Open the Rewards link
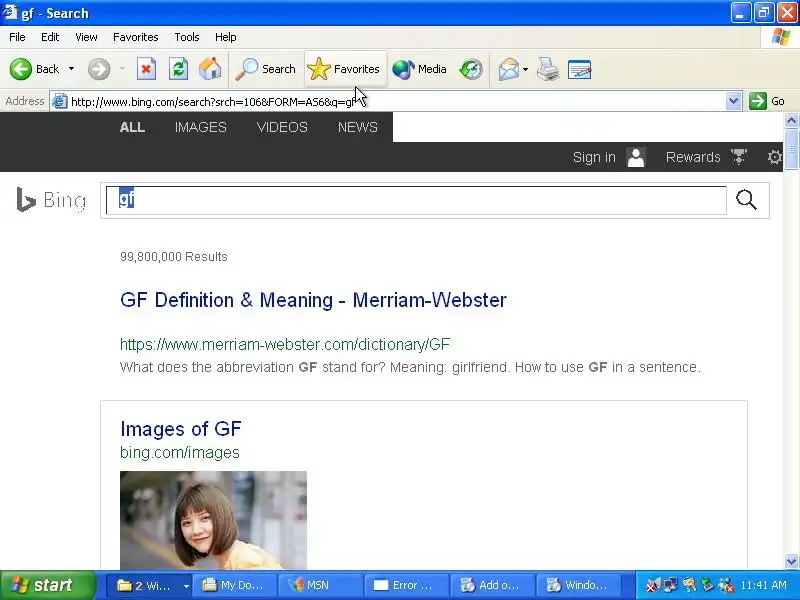Image resolution: width=800 pixels, height=600 pixels. (693, 157)
